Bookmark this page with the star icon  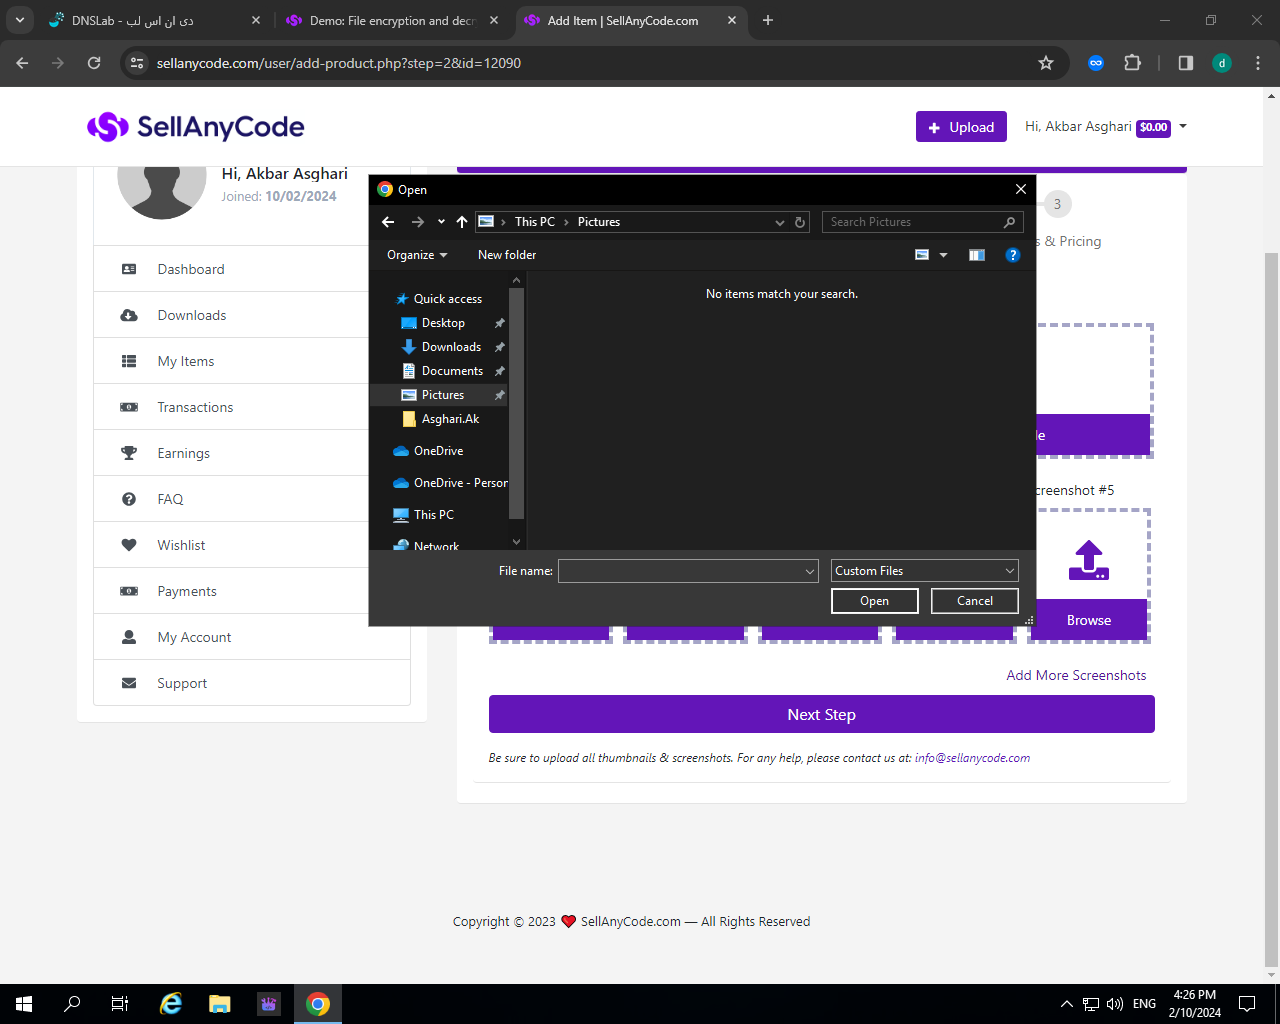(1046, 63)
